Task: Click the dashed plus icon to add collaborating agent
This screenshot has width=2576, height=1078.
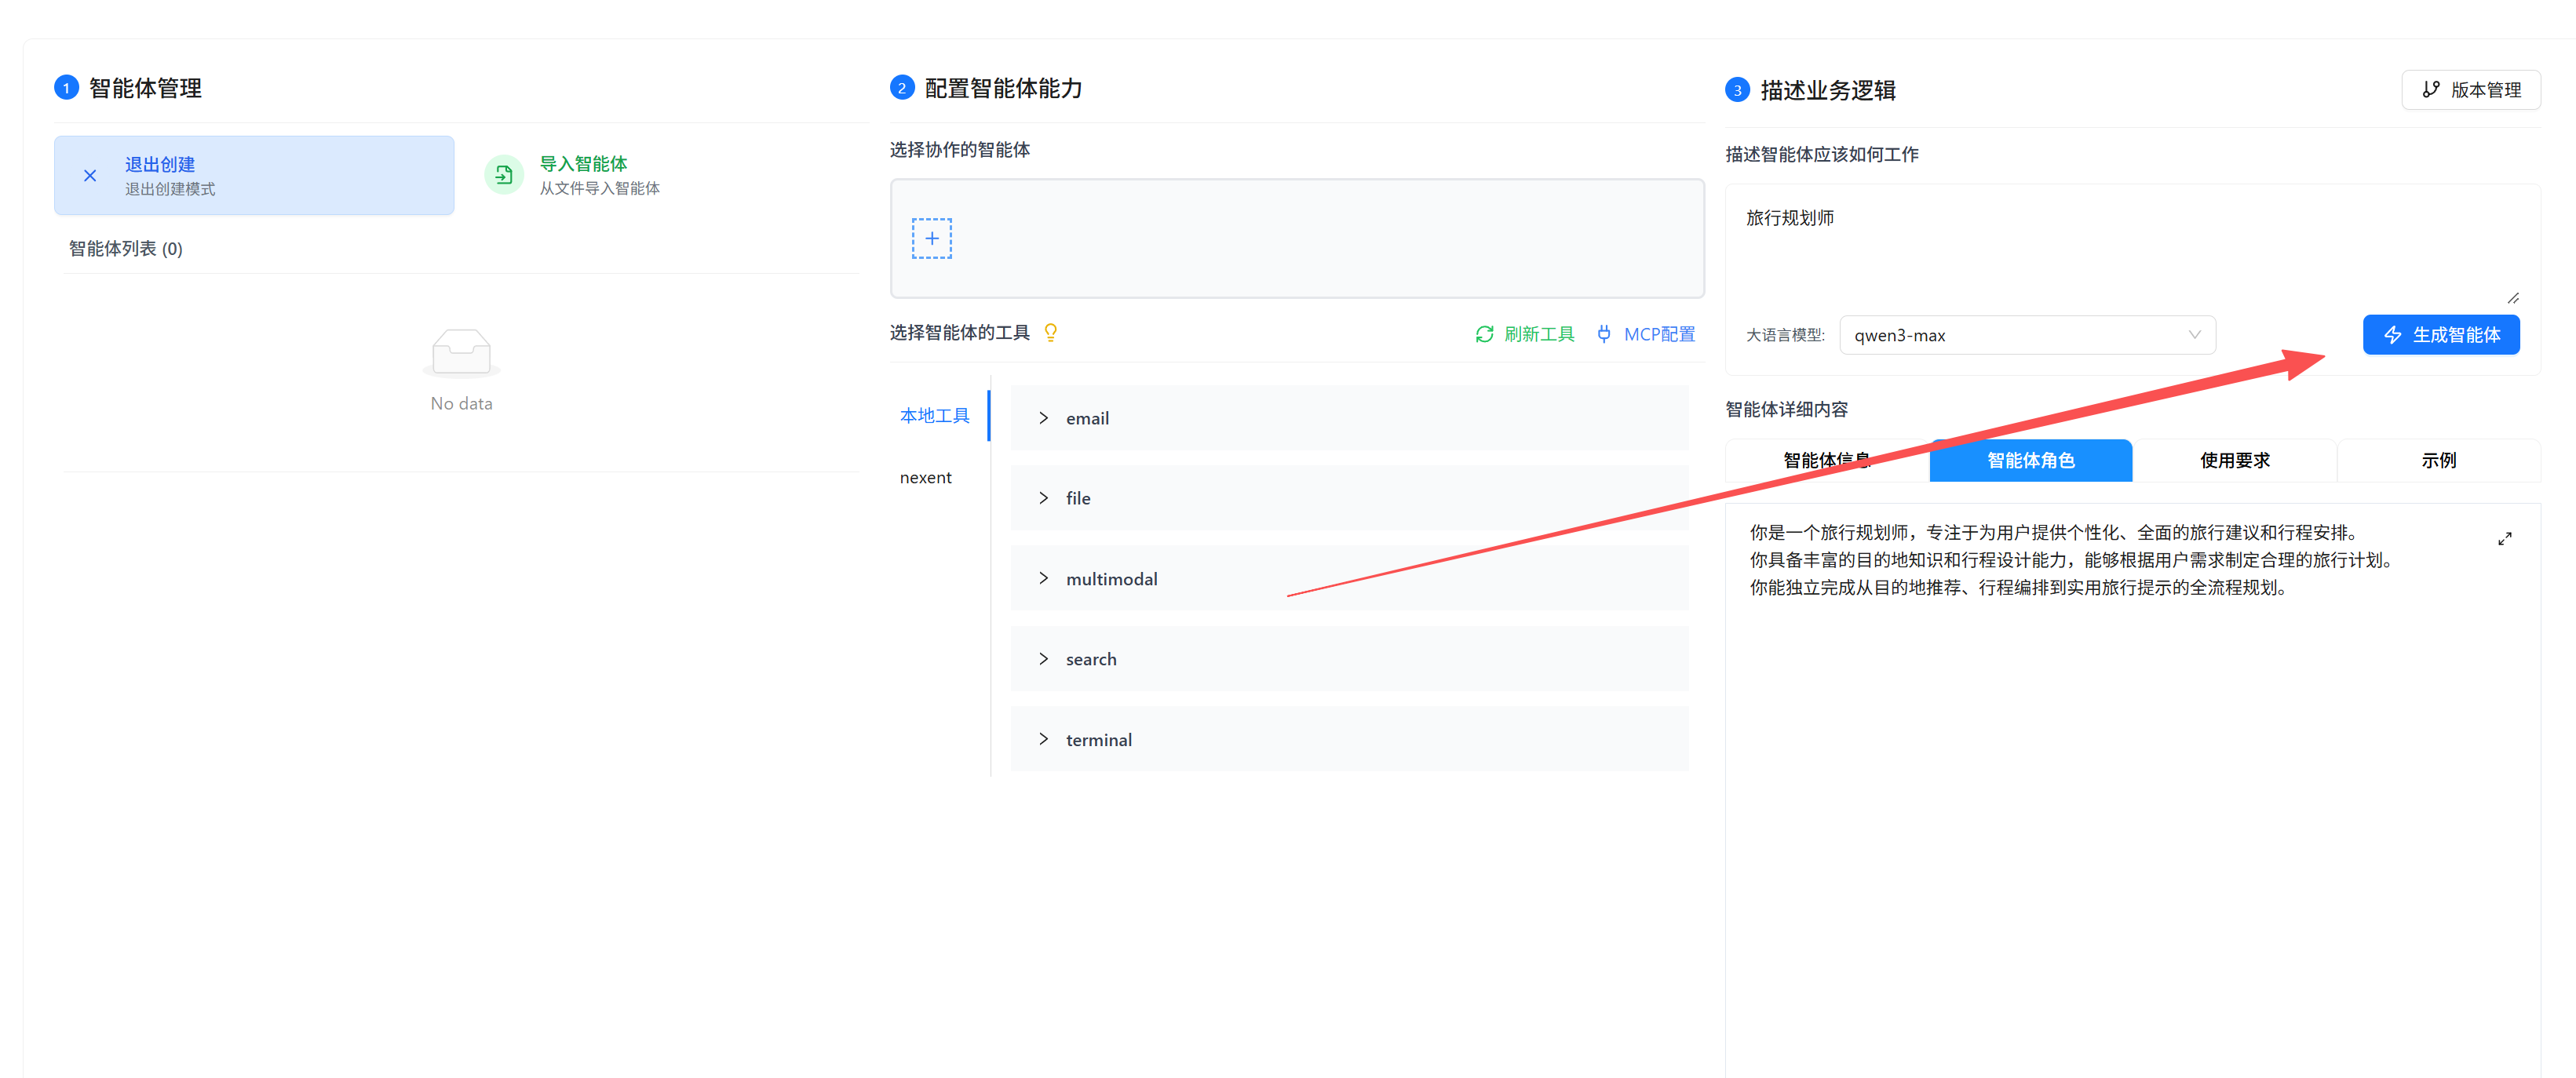Action: click(931, 238)
